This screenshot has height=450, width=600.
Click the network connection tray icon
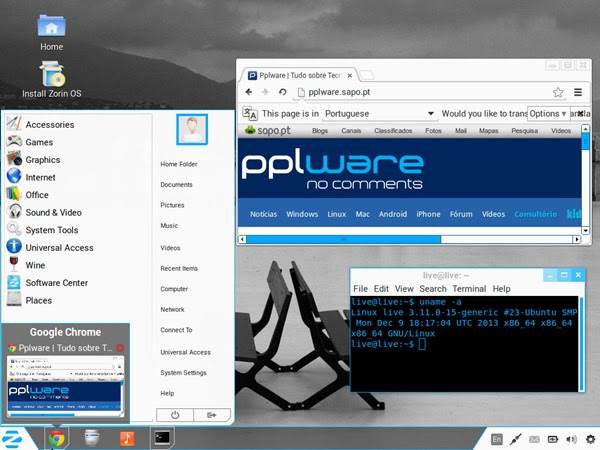(x=515, y=439)
